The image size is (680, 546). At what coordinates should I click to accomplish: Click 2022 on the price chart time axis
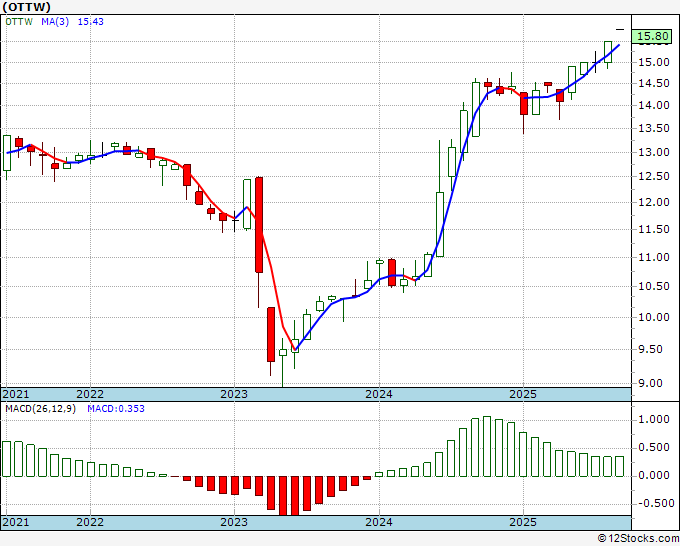point(90,394)
